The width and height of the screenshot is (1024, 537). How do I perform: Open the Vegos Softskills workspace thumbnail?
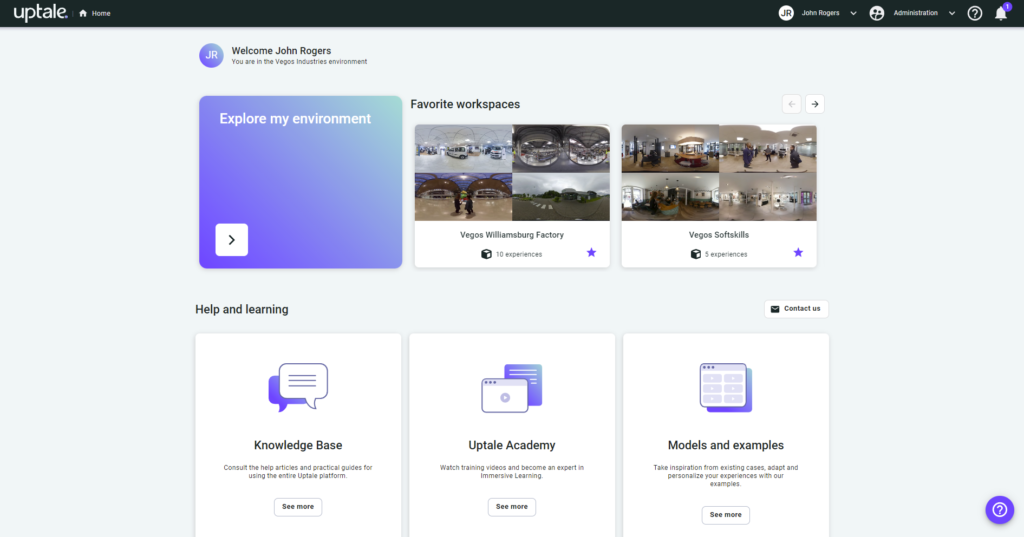pyautogui.click(x=718, y=172)
